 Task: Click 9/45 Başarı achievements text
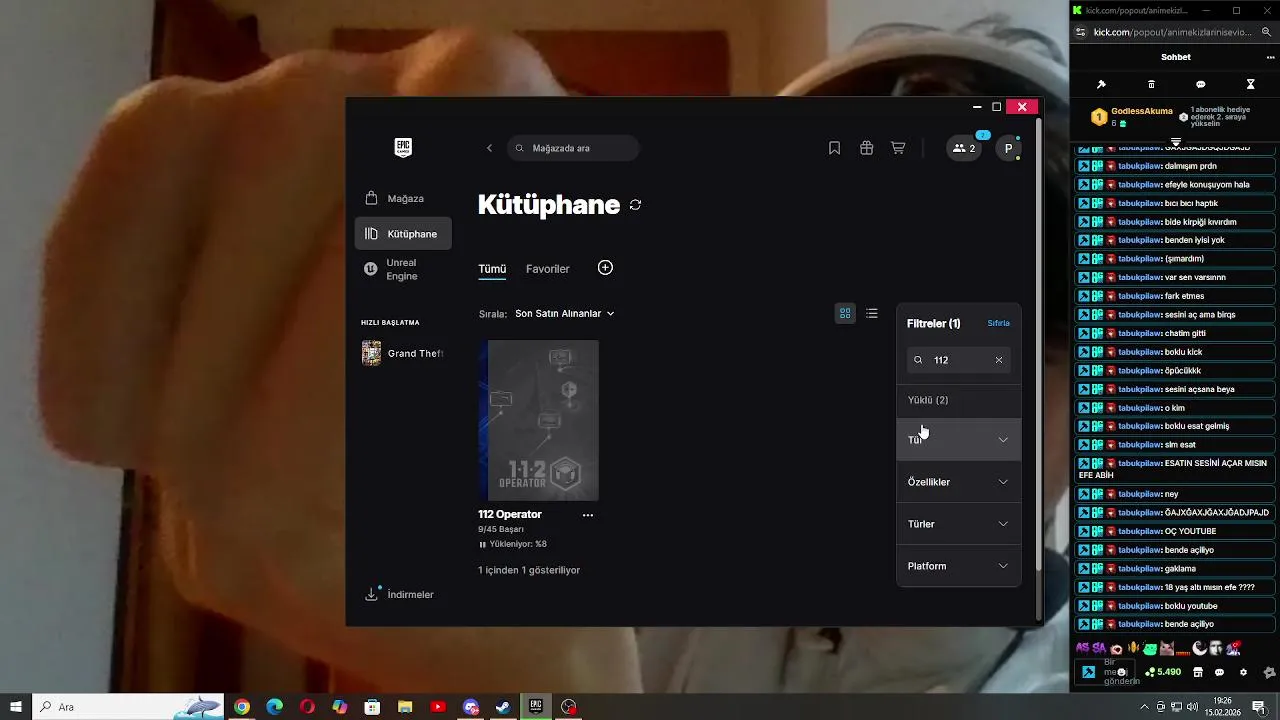point(501,529)
